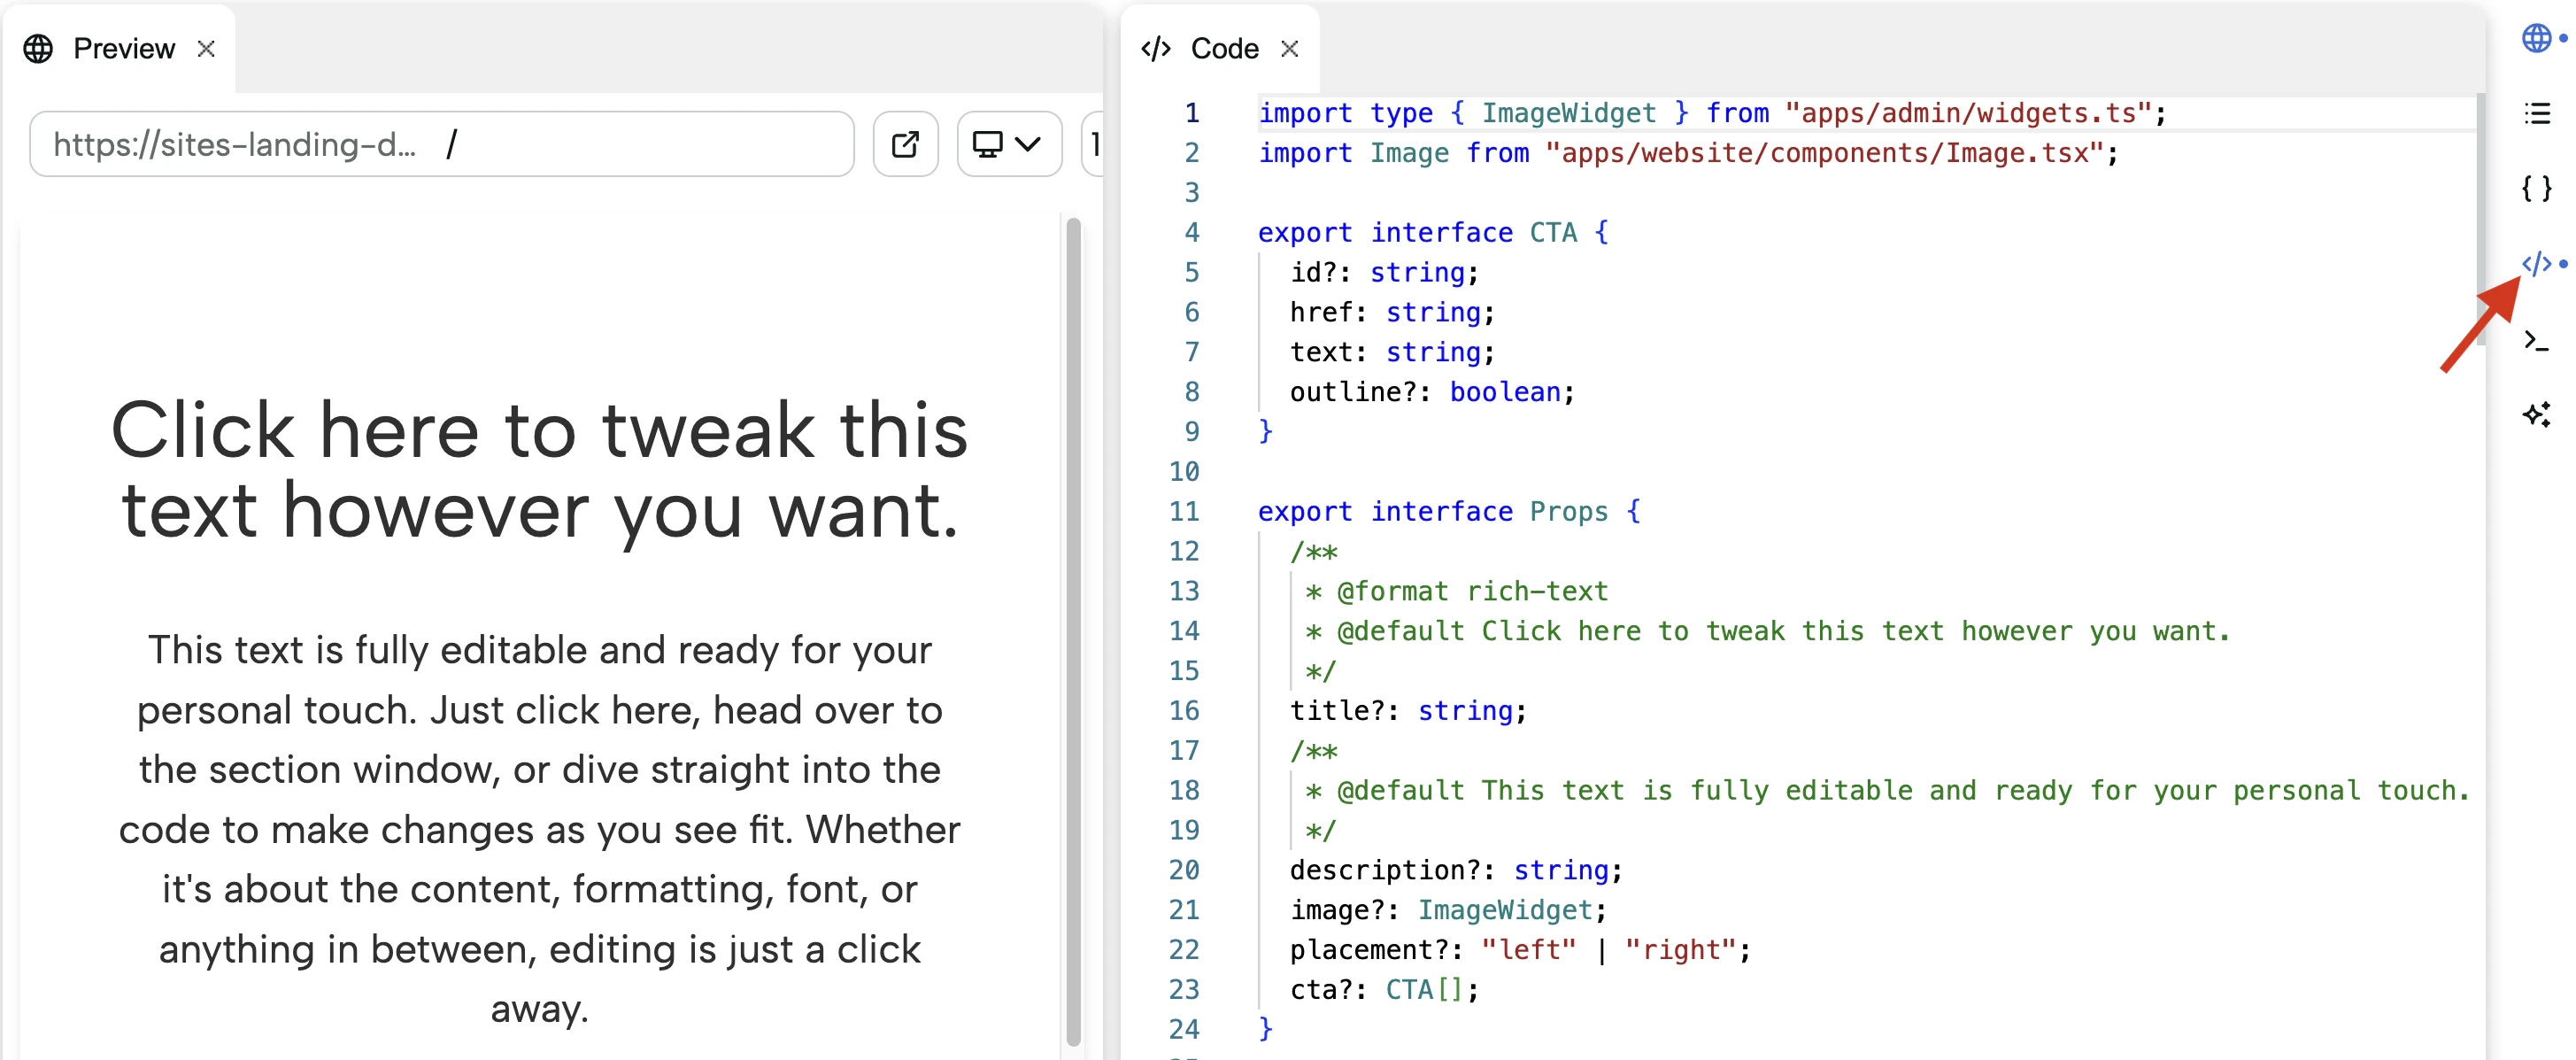Click the AI sparkles assistant icon

coord(2536,415)
